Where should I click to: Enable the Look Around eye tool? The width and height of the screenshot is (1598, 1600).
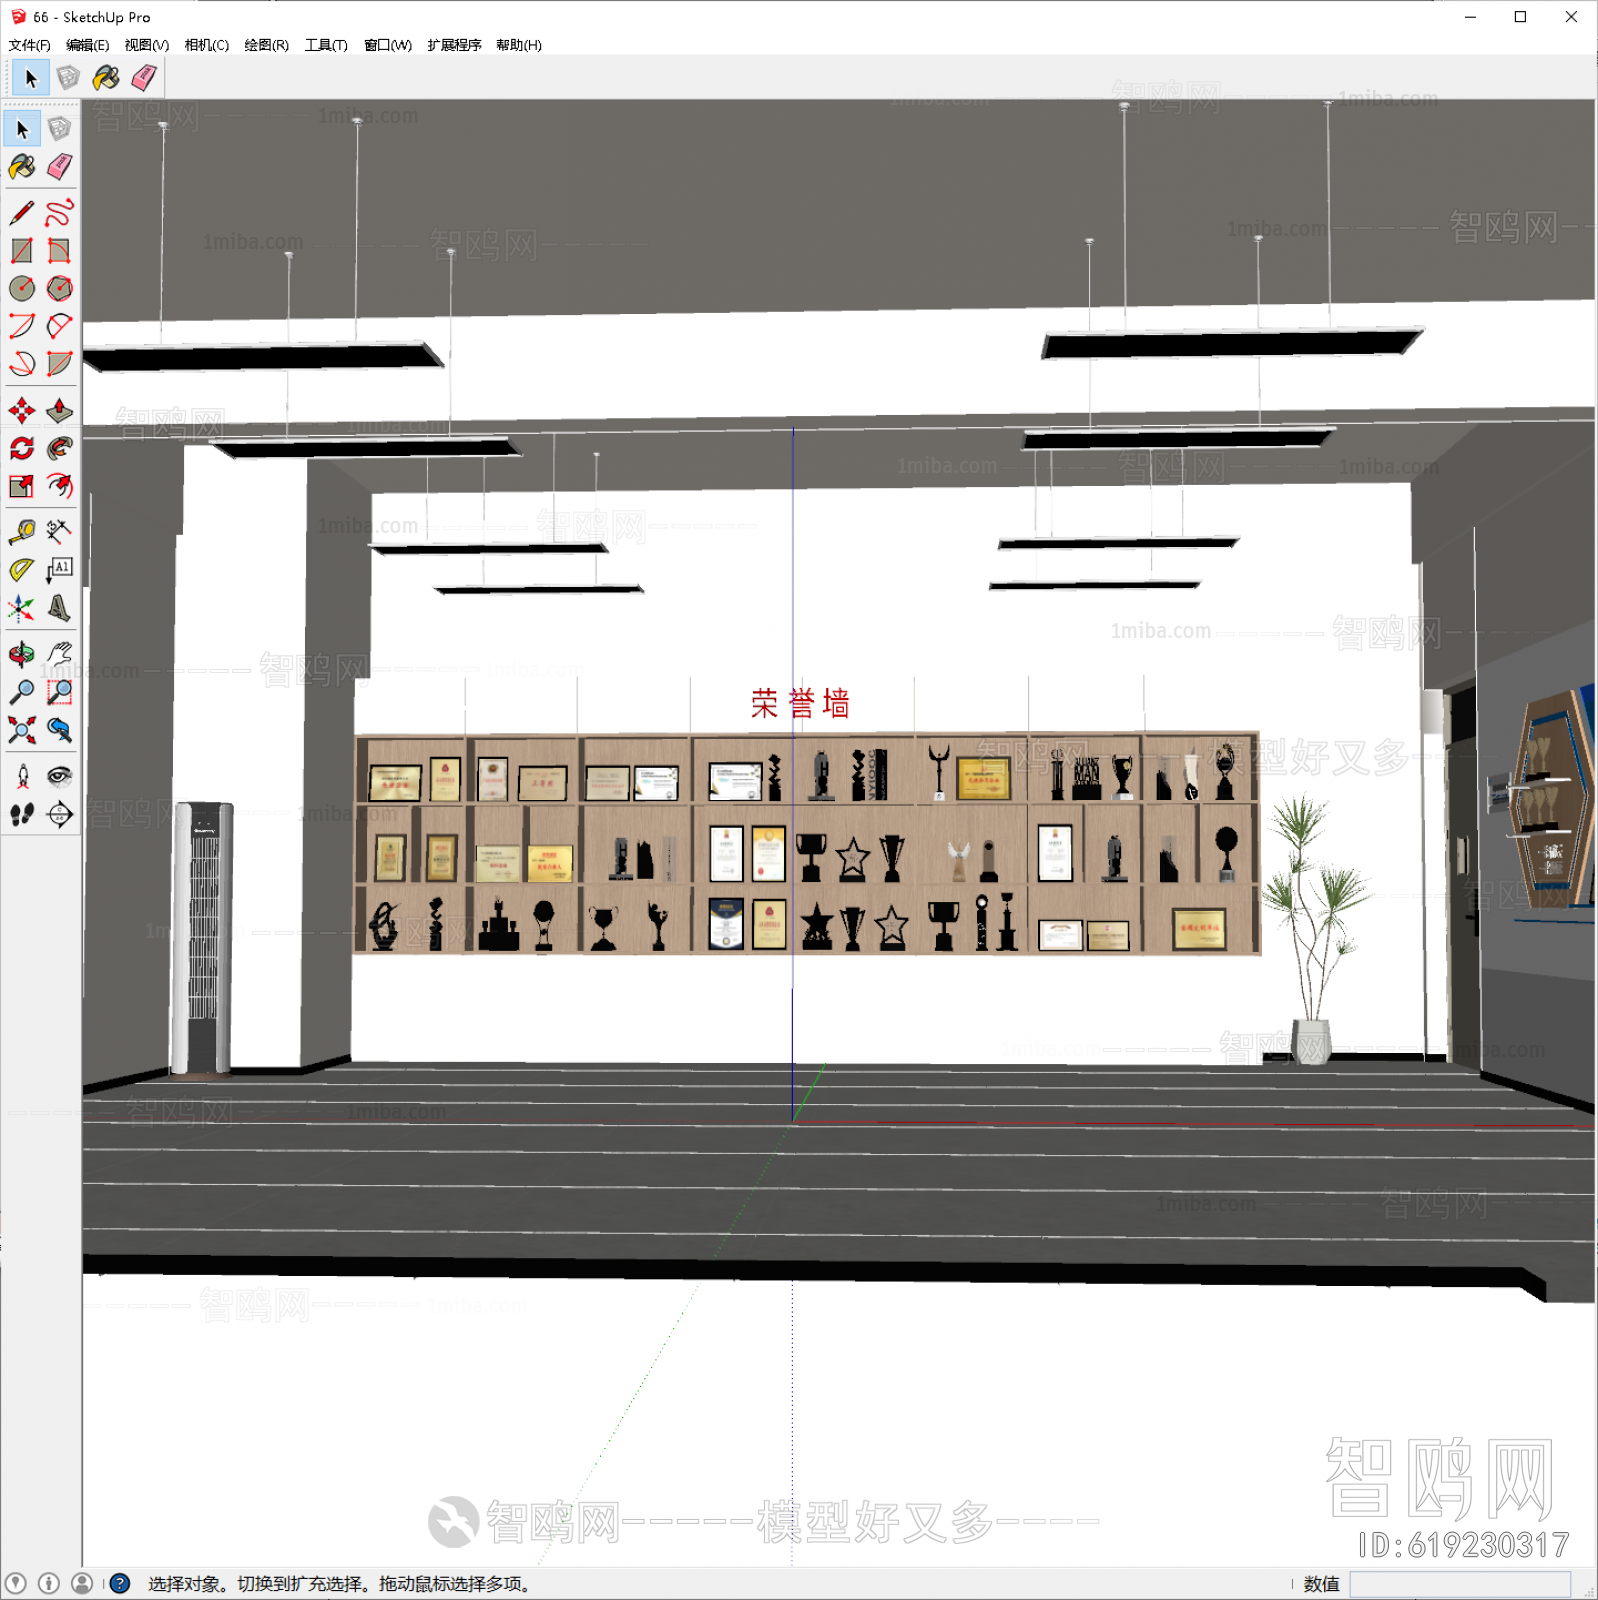click(59, 777)
